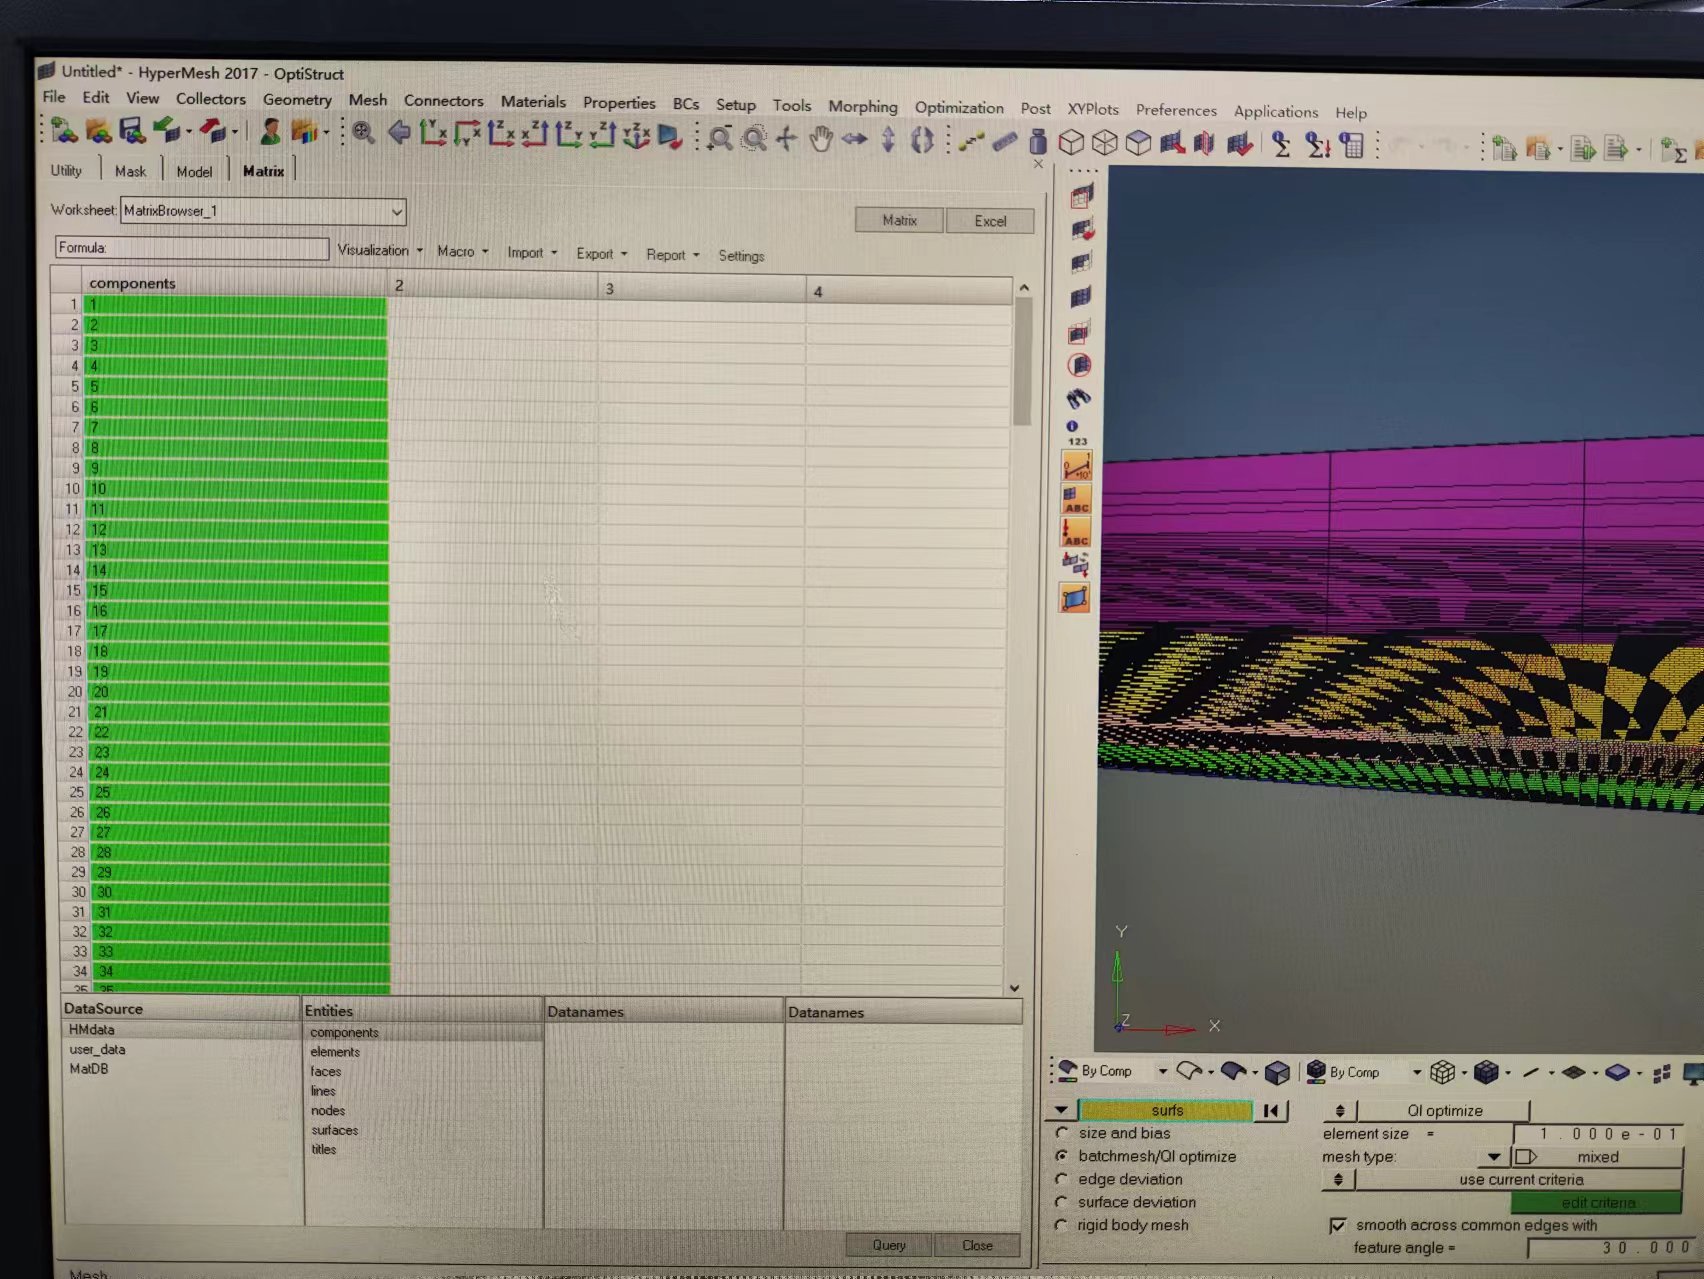Click the Circle Zoom magnifier icon
Image resolution: width=1704 pixels, height=1279 pixels.
[754, 138]
